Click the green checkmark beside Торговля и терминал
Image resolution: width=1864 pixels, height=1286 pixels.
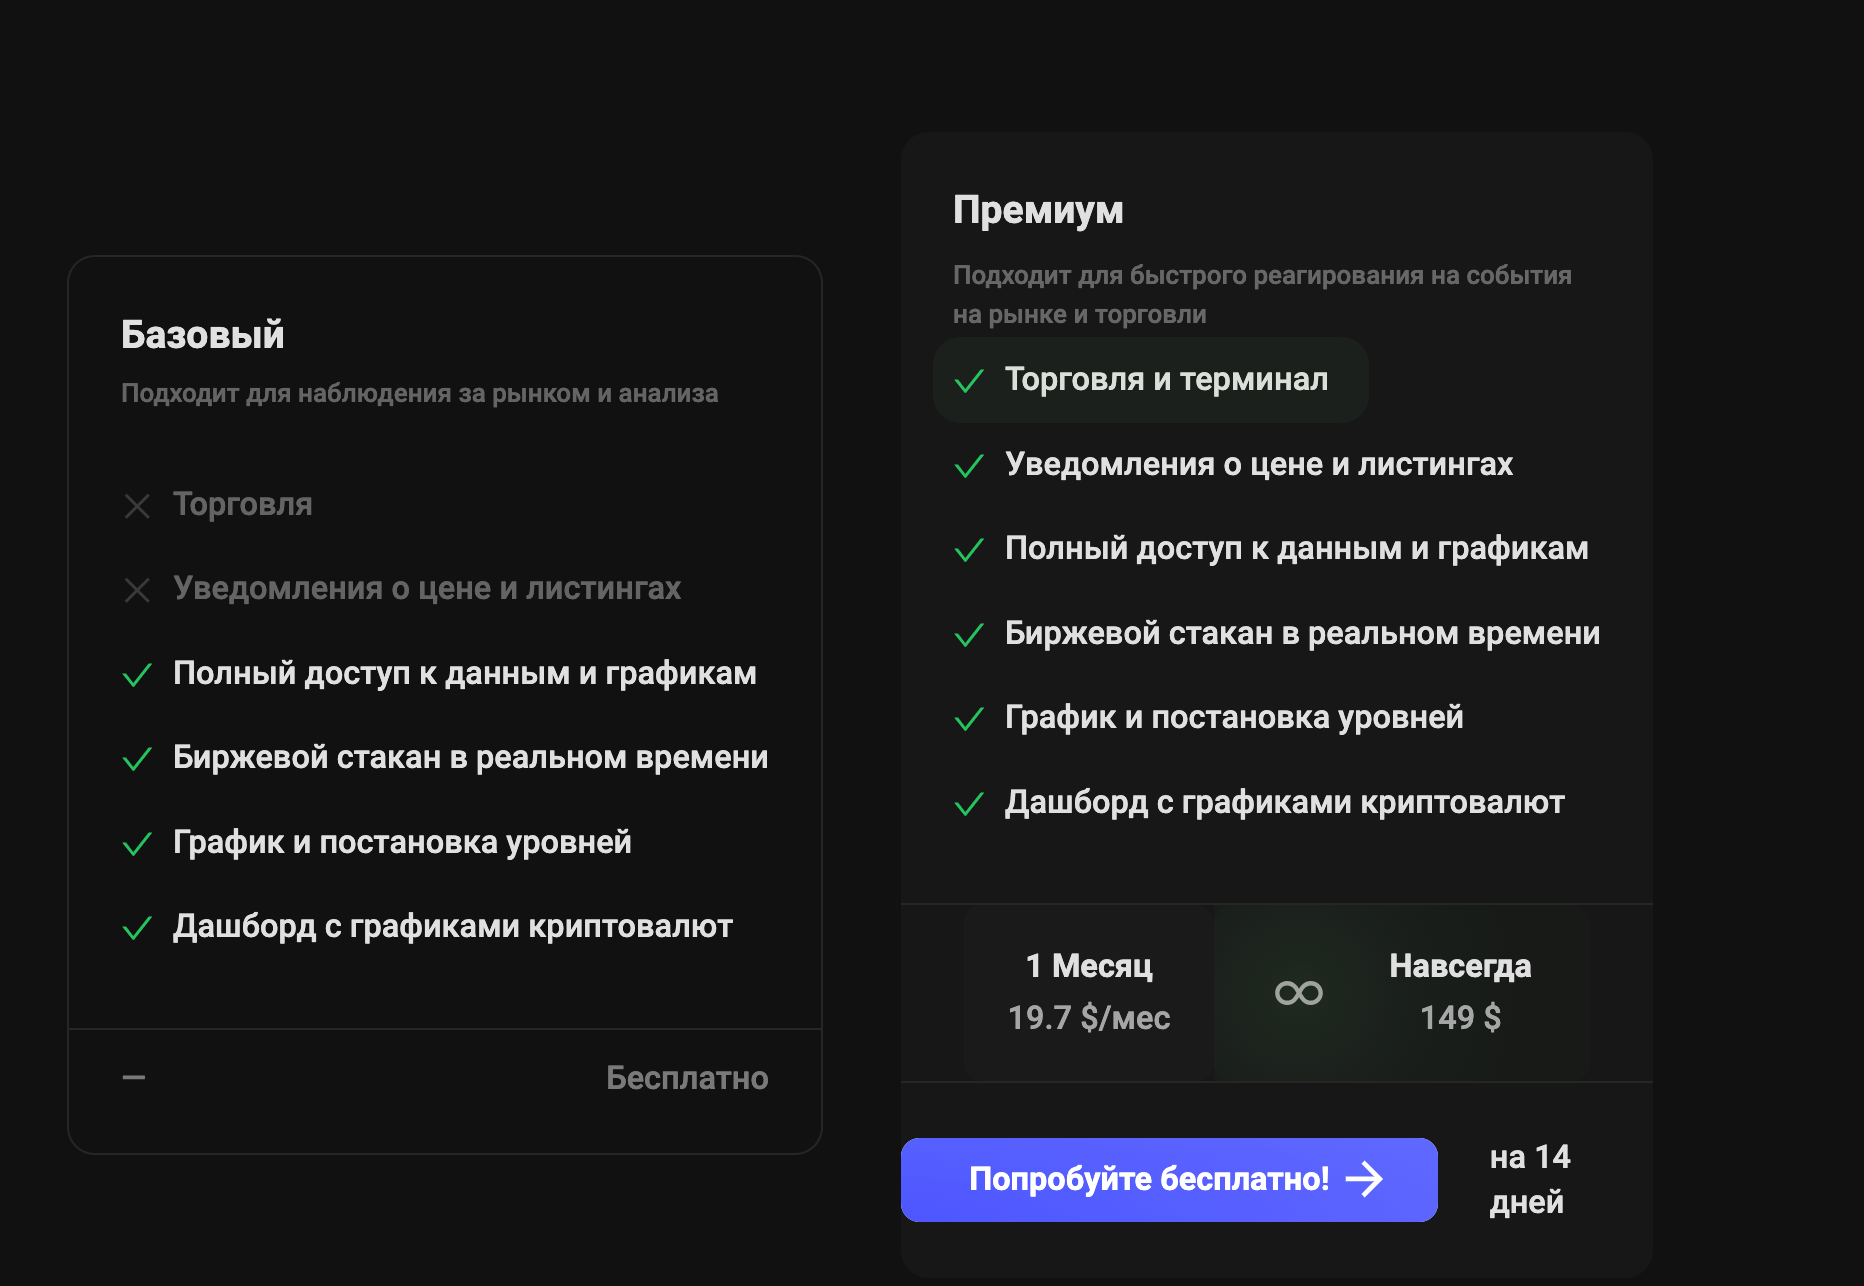point(969,381)
